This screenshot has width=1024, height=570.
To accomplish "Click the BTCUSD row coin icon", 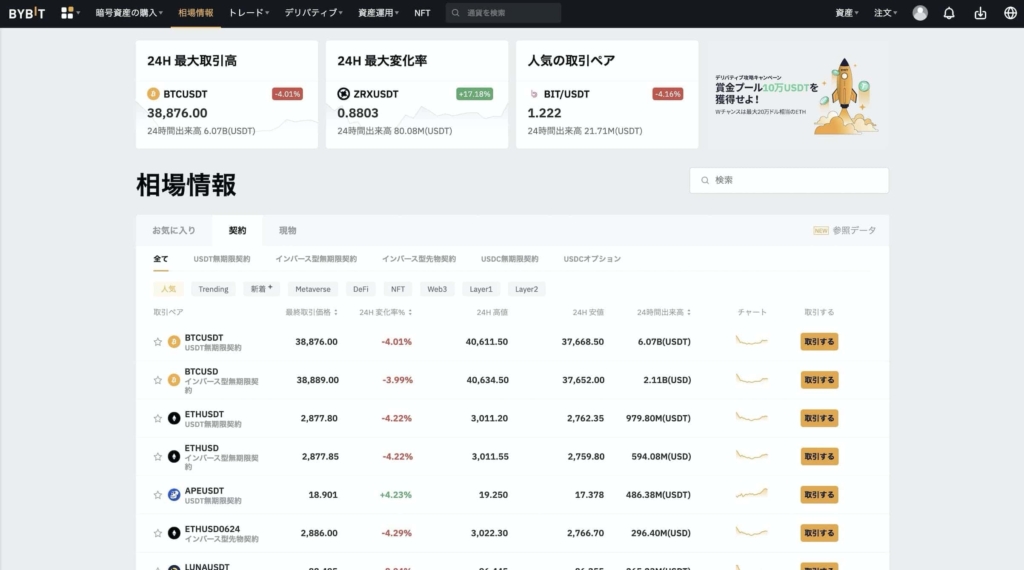I will pyautogui.click(x=174, y=380).
